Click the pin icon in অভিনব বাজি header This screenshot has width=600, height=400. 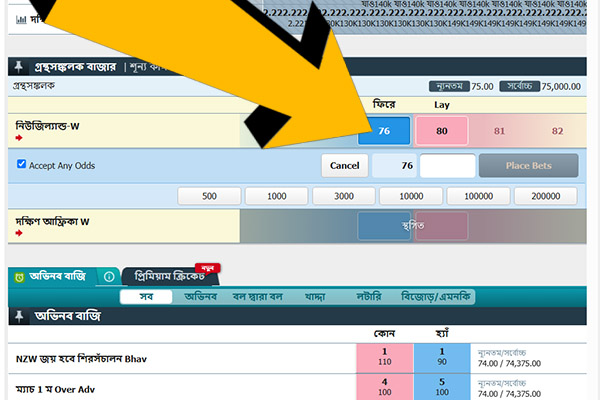tap(18, 316)
